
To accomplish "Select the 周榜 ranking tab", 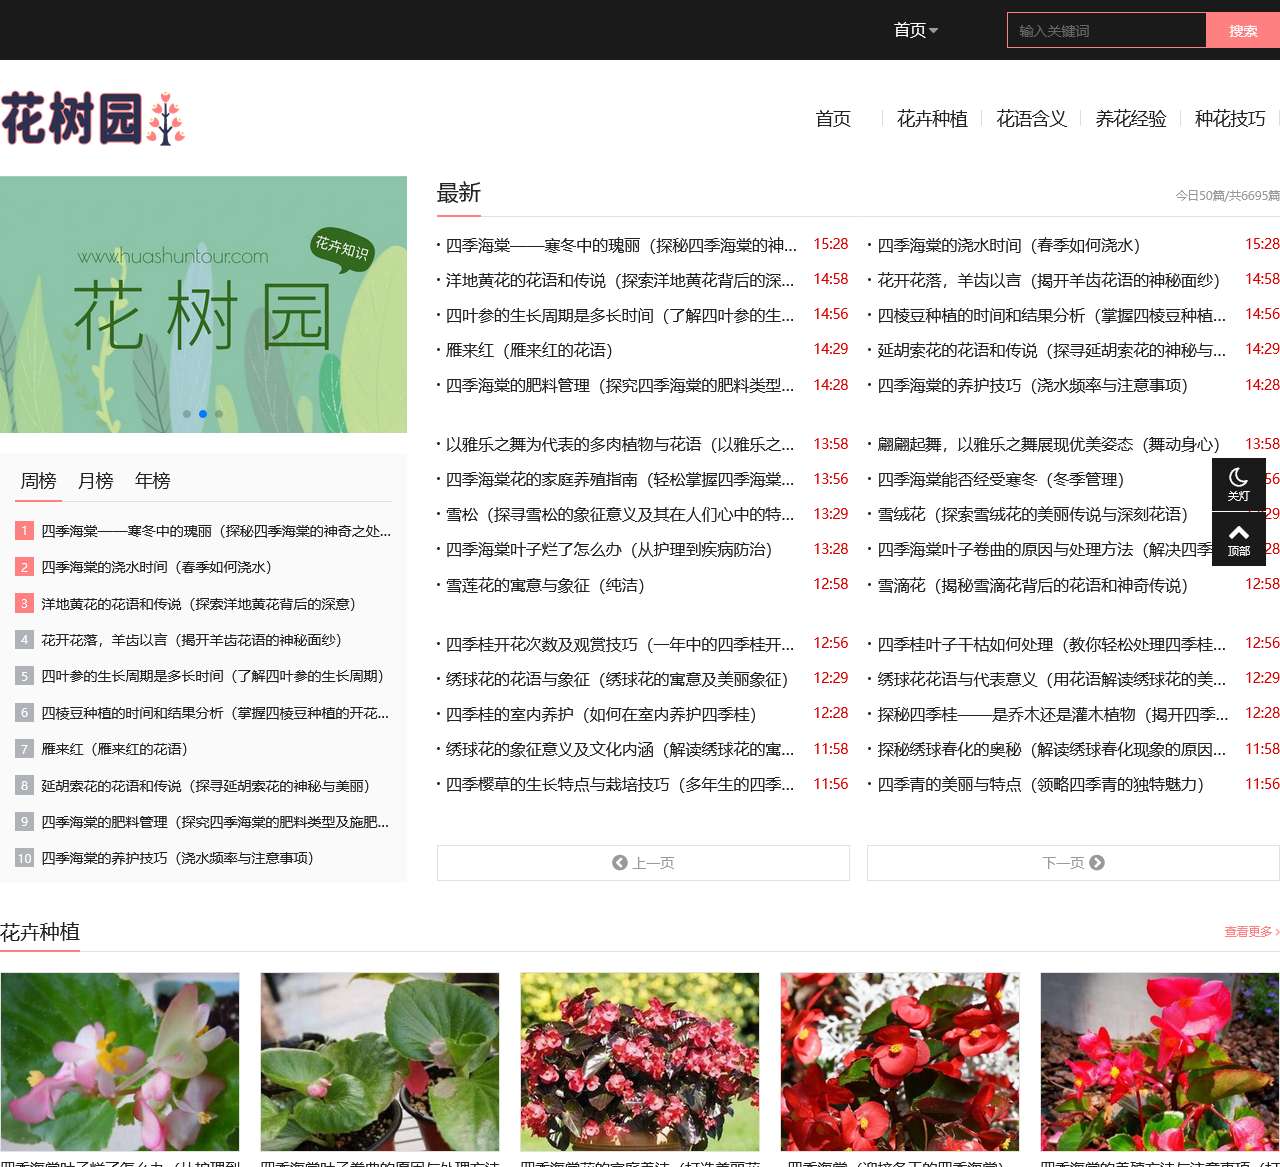I will 39,481.
